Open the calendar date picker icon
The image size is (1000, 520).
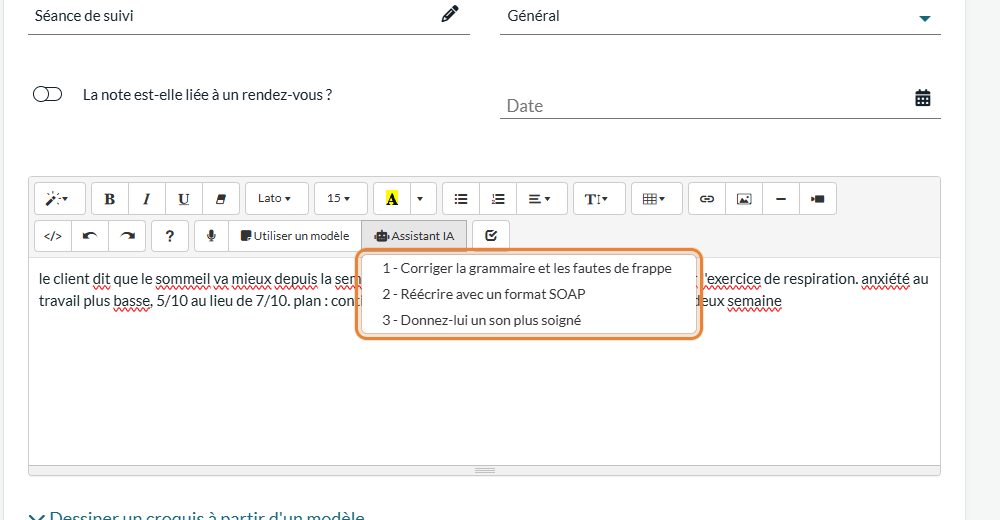(923, 98)
